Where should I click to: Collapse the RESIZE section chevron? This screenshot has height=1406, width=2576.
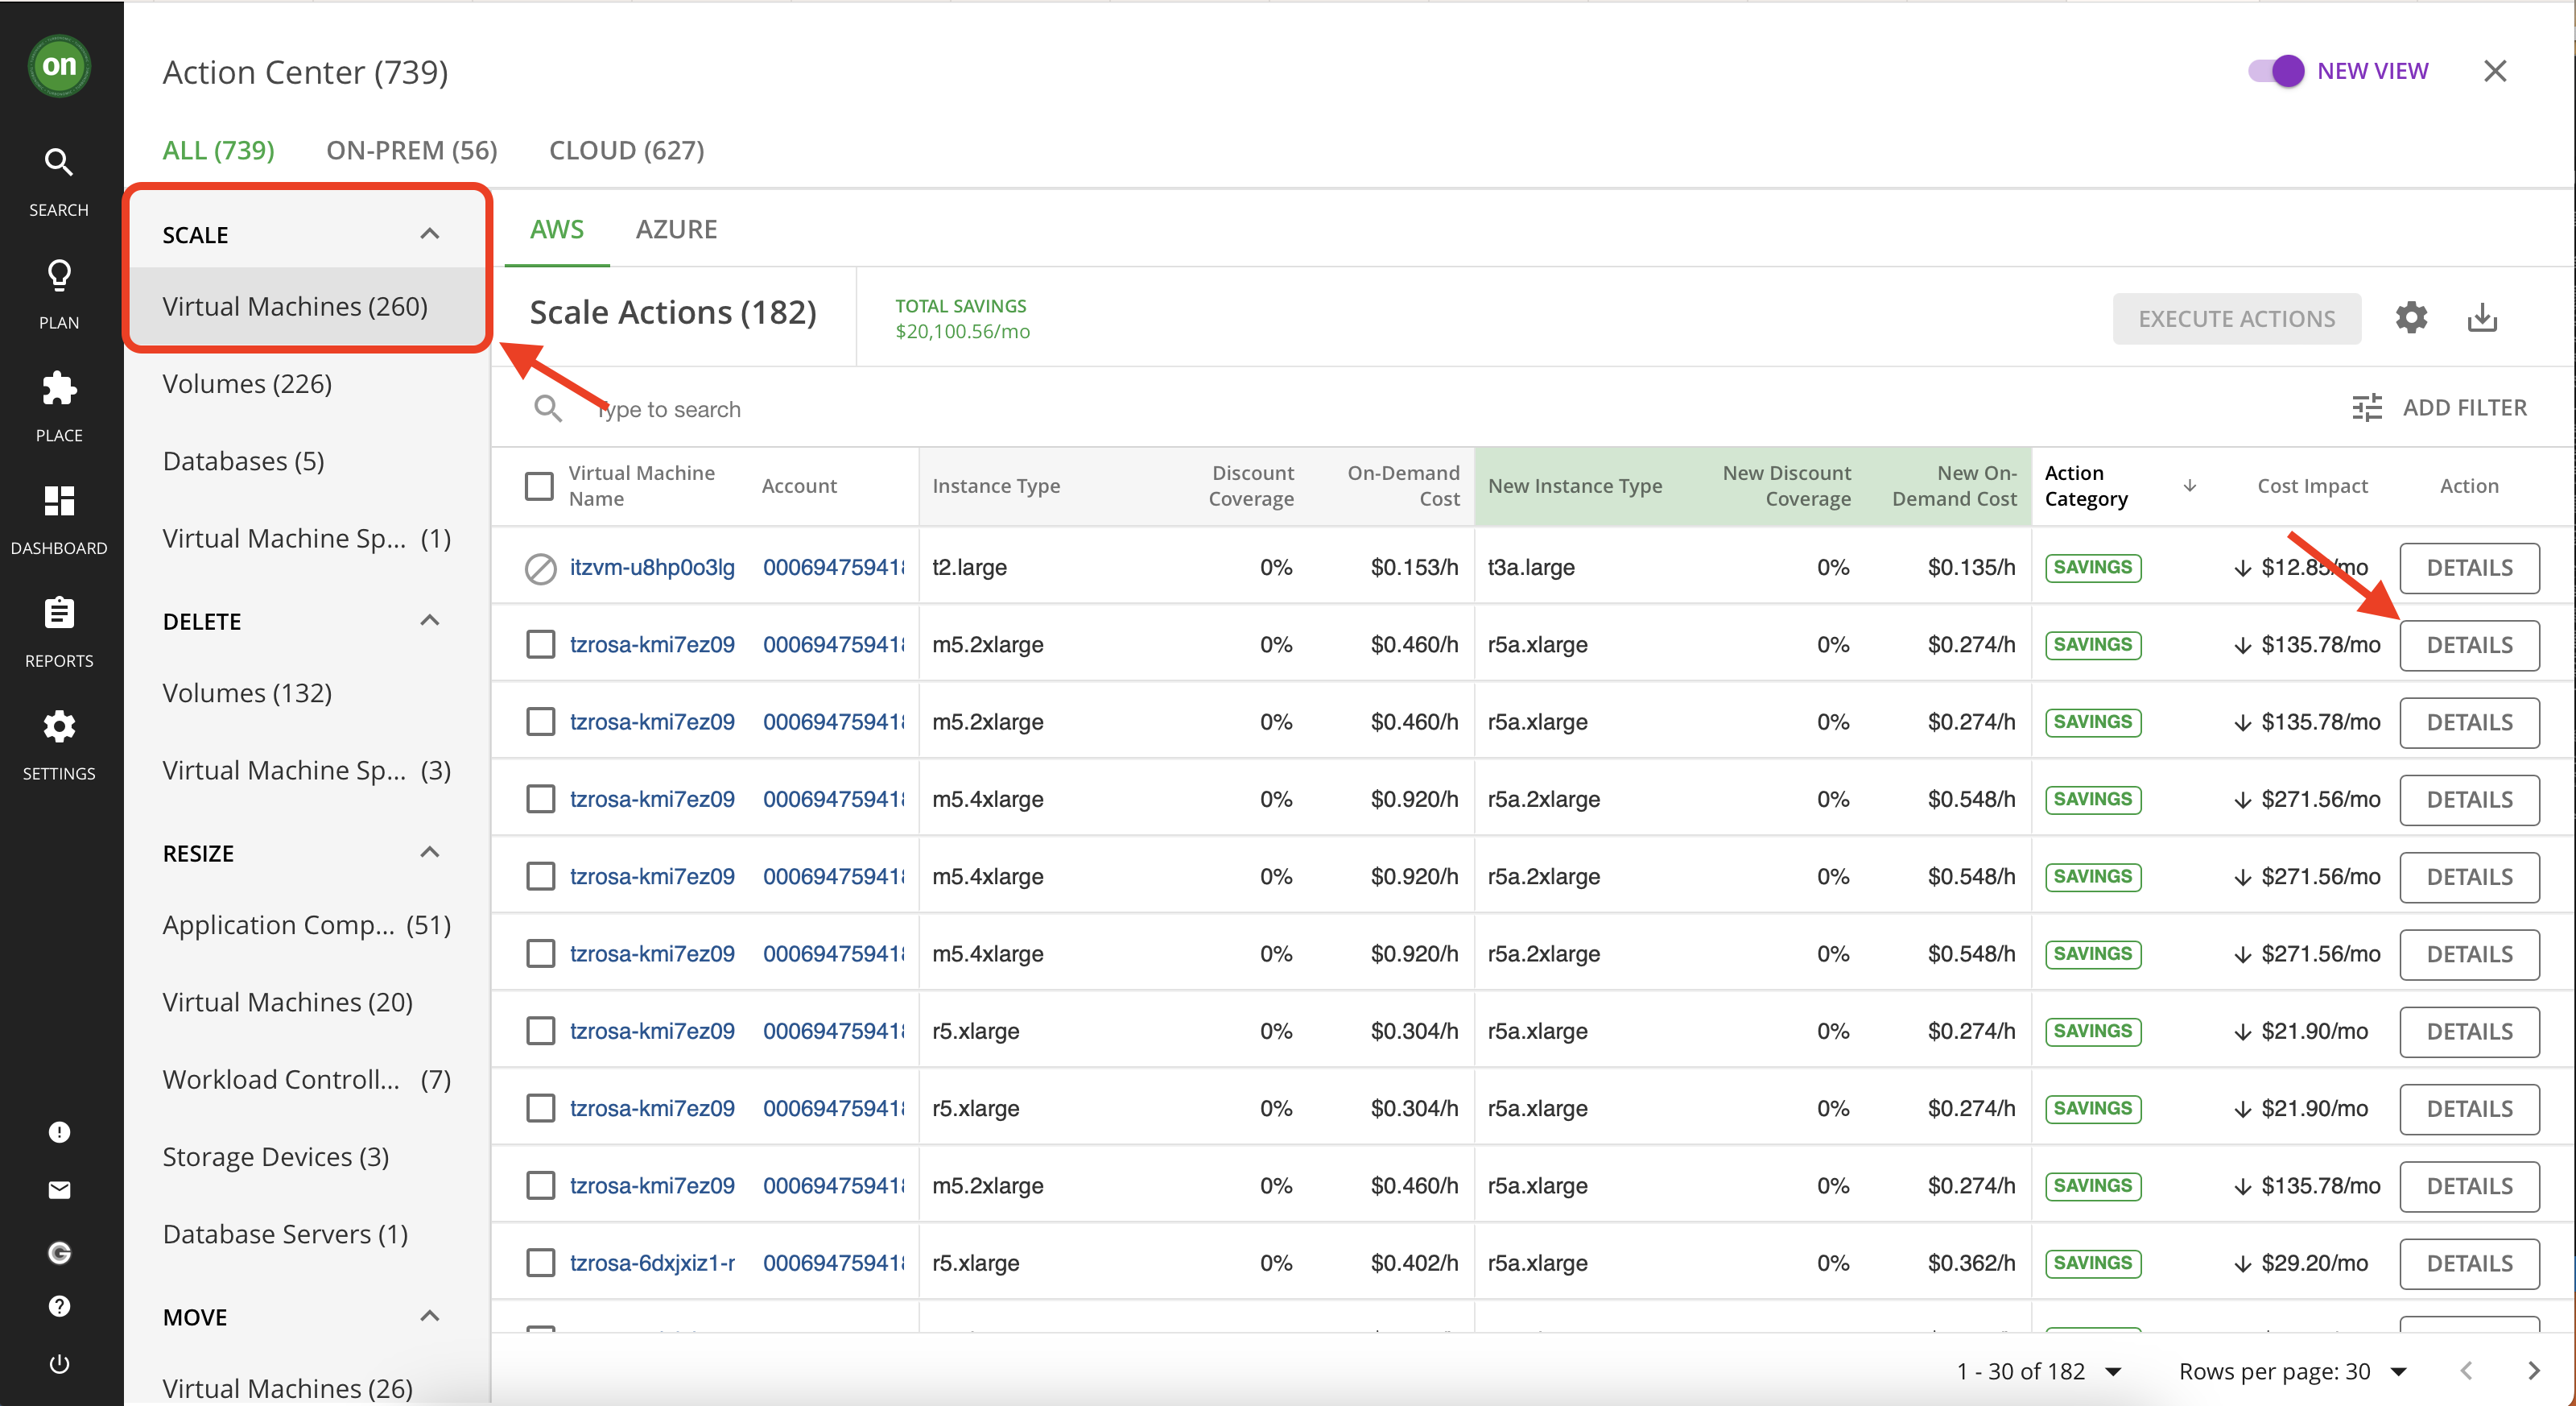click(430, 852)
